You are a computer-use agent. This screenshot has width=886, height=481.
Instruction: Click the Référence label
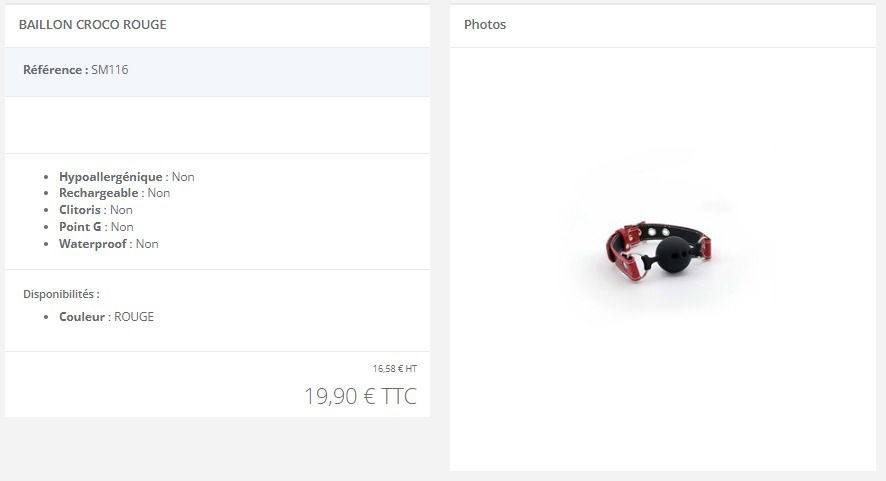55,70
